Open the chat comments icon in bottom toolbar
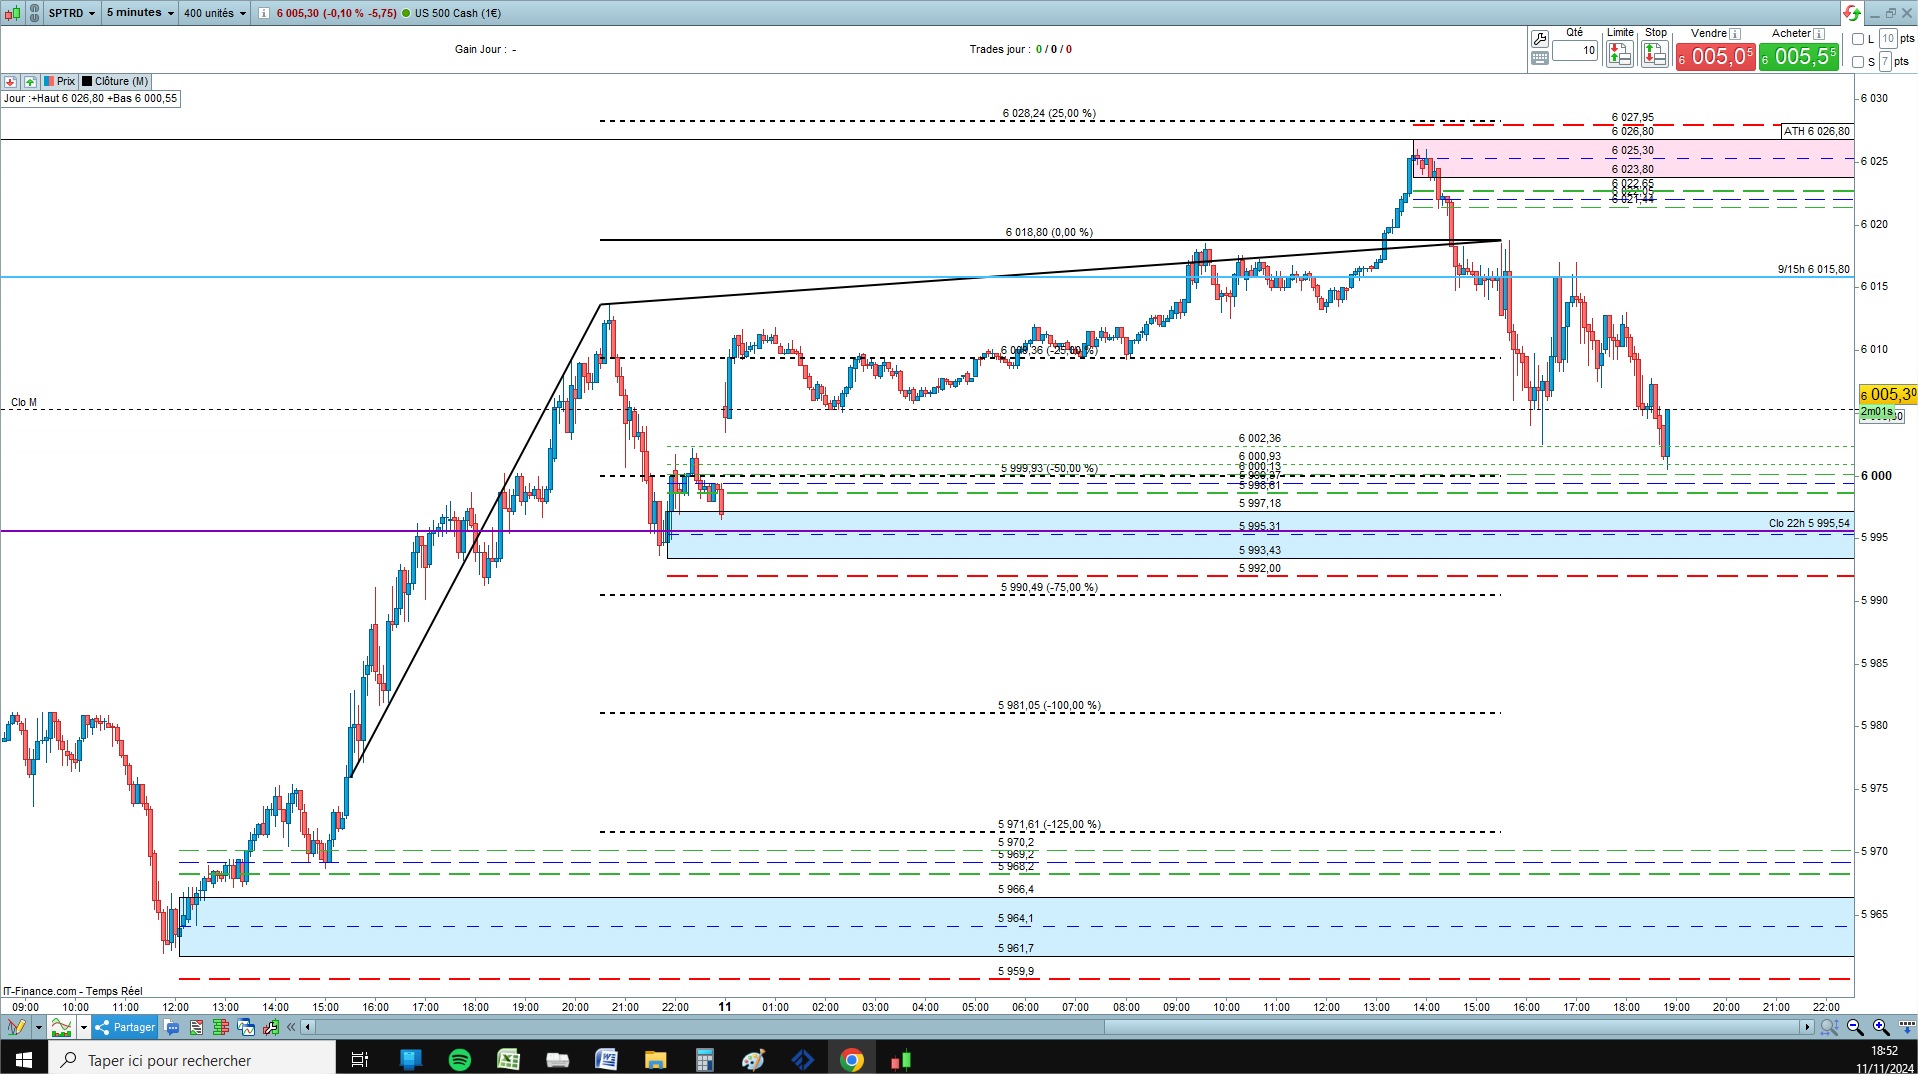The width and height of the screenshot is (1918, 1074). tap(172, 1027)
